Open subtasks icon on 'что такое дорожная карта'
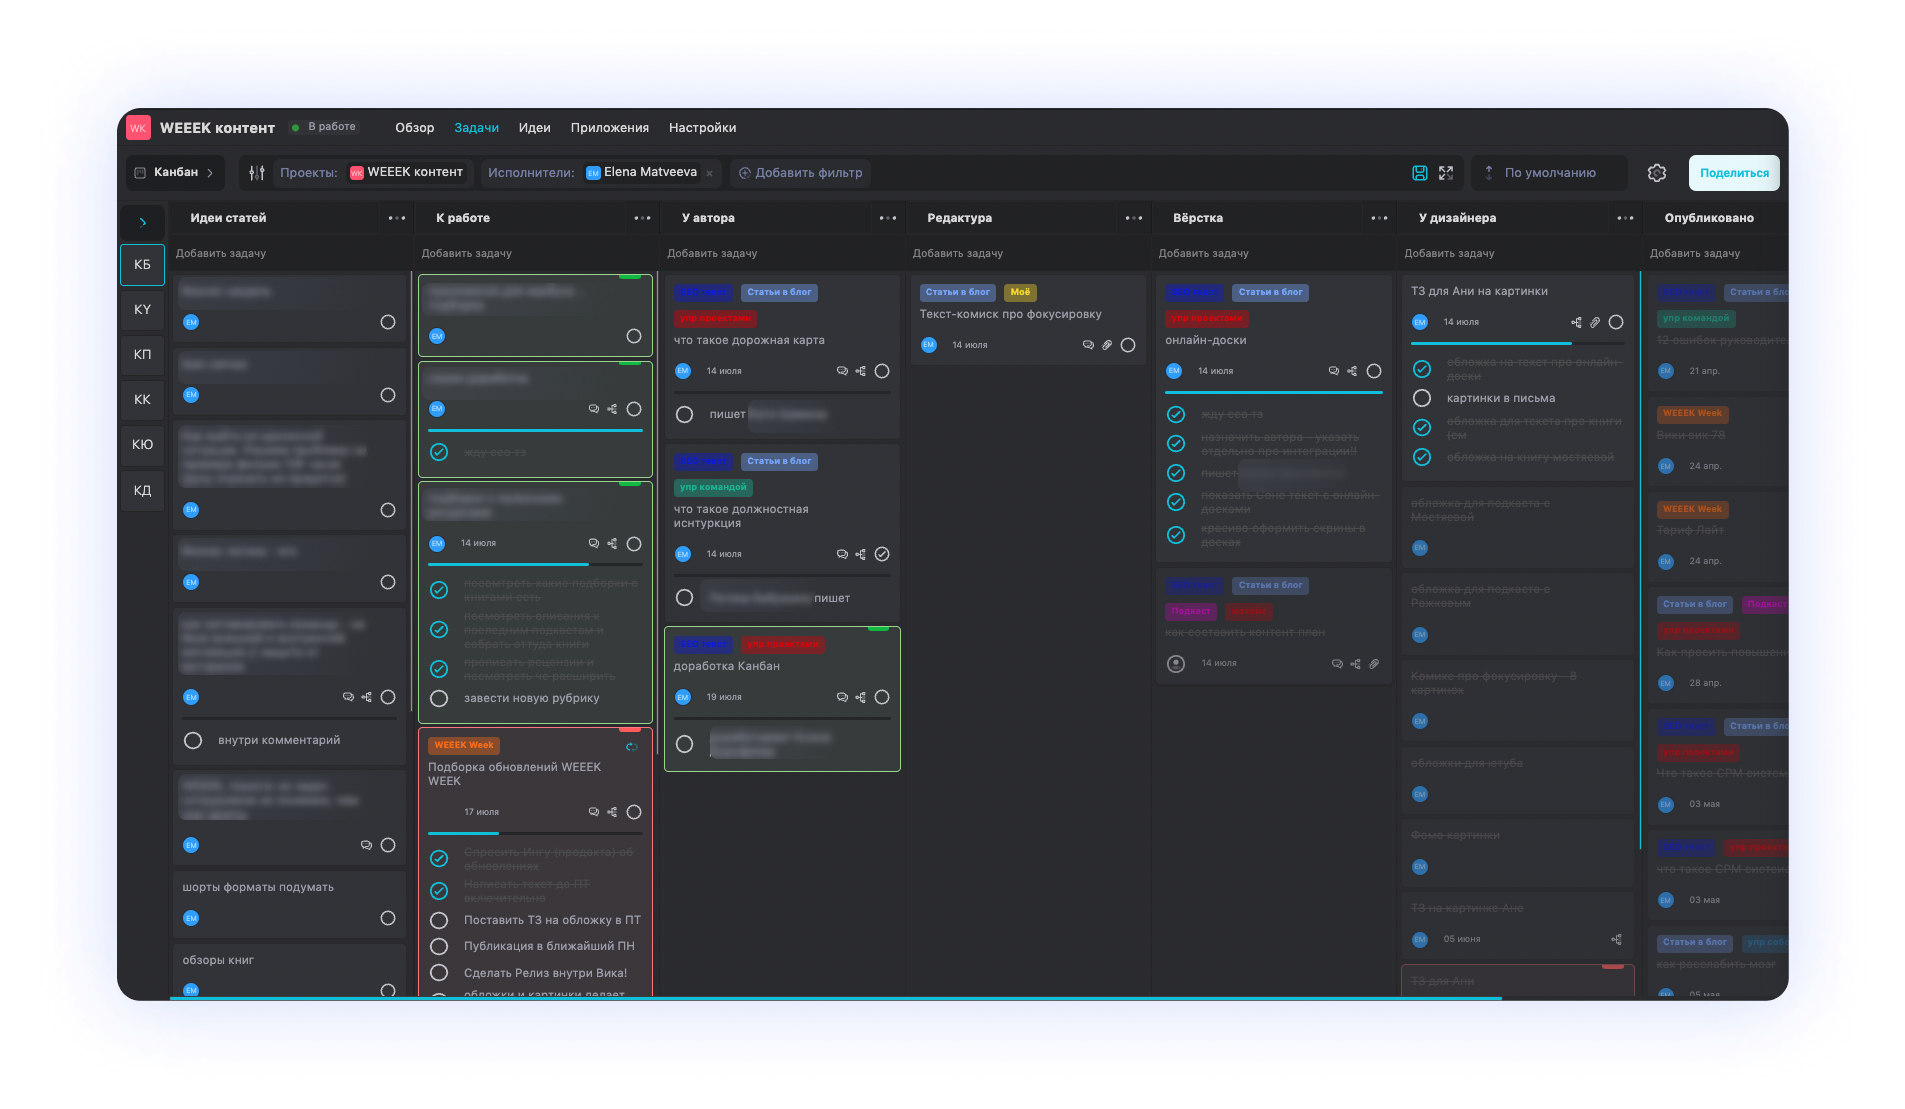The width and height of the screenshot is (1905, 1109). tap(861, 371)
